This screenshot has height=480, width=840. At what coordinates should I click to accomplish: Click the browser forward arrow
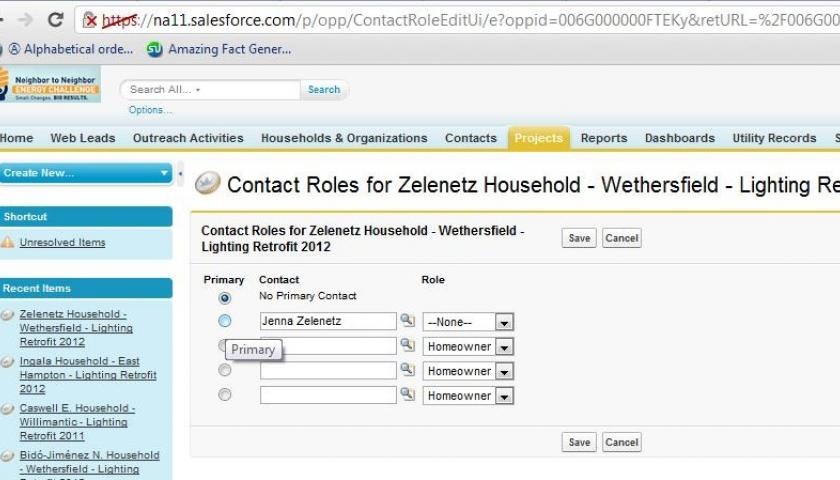[25, 20]
